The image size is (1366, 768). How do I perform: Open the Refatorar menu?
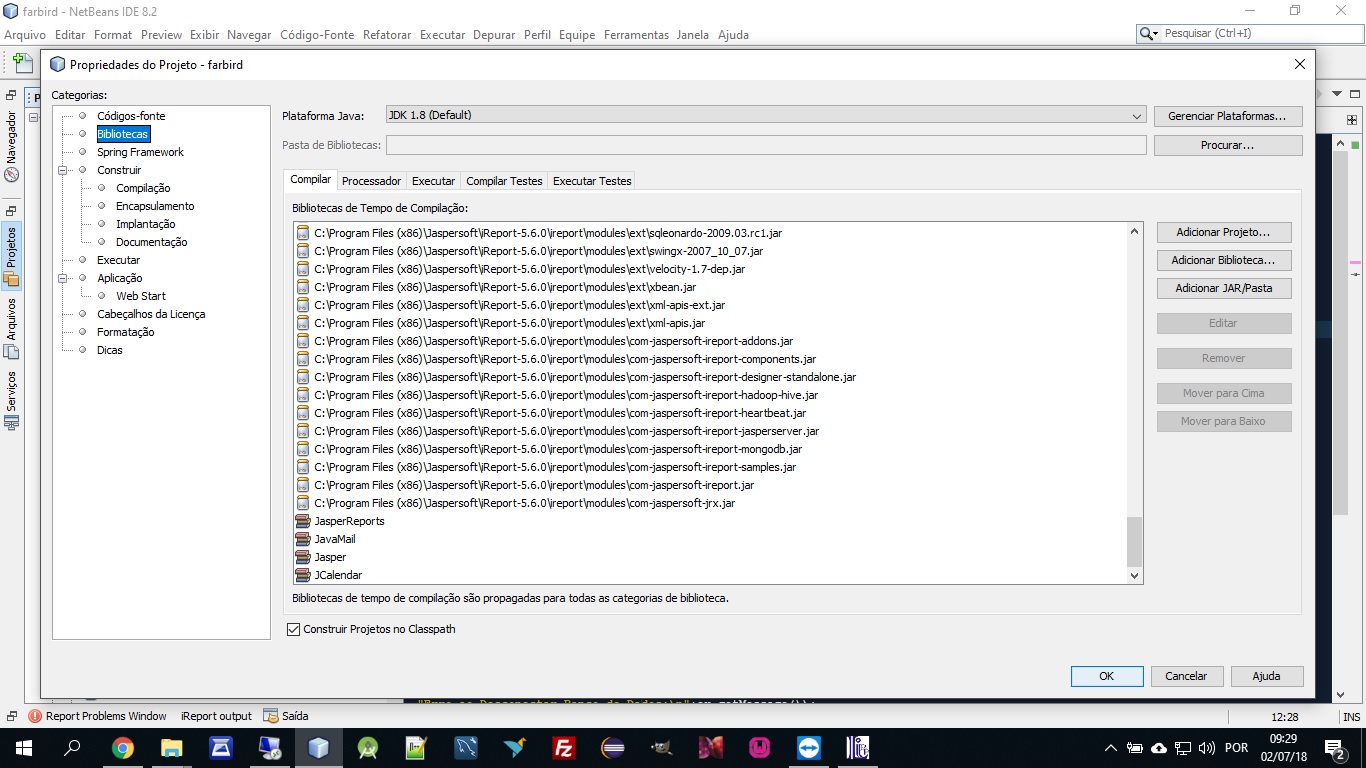tap(387, 34)
